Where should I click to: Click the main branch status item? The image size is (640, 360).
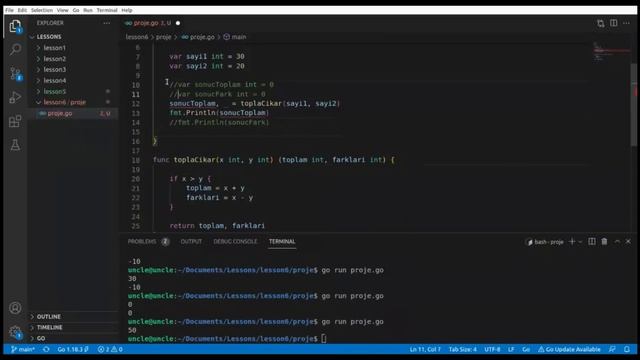tap(23, 349)
